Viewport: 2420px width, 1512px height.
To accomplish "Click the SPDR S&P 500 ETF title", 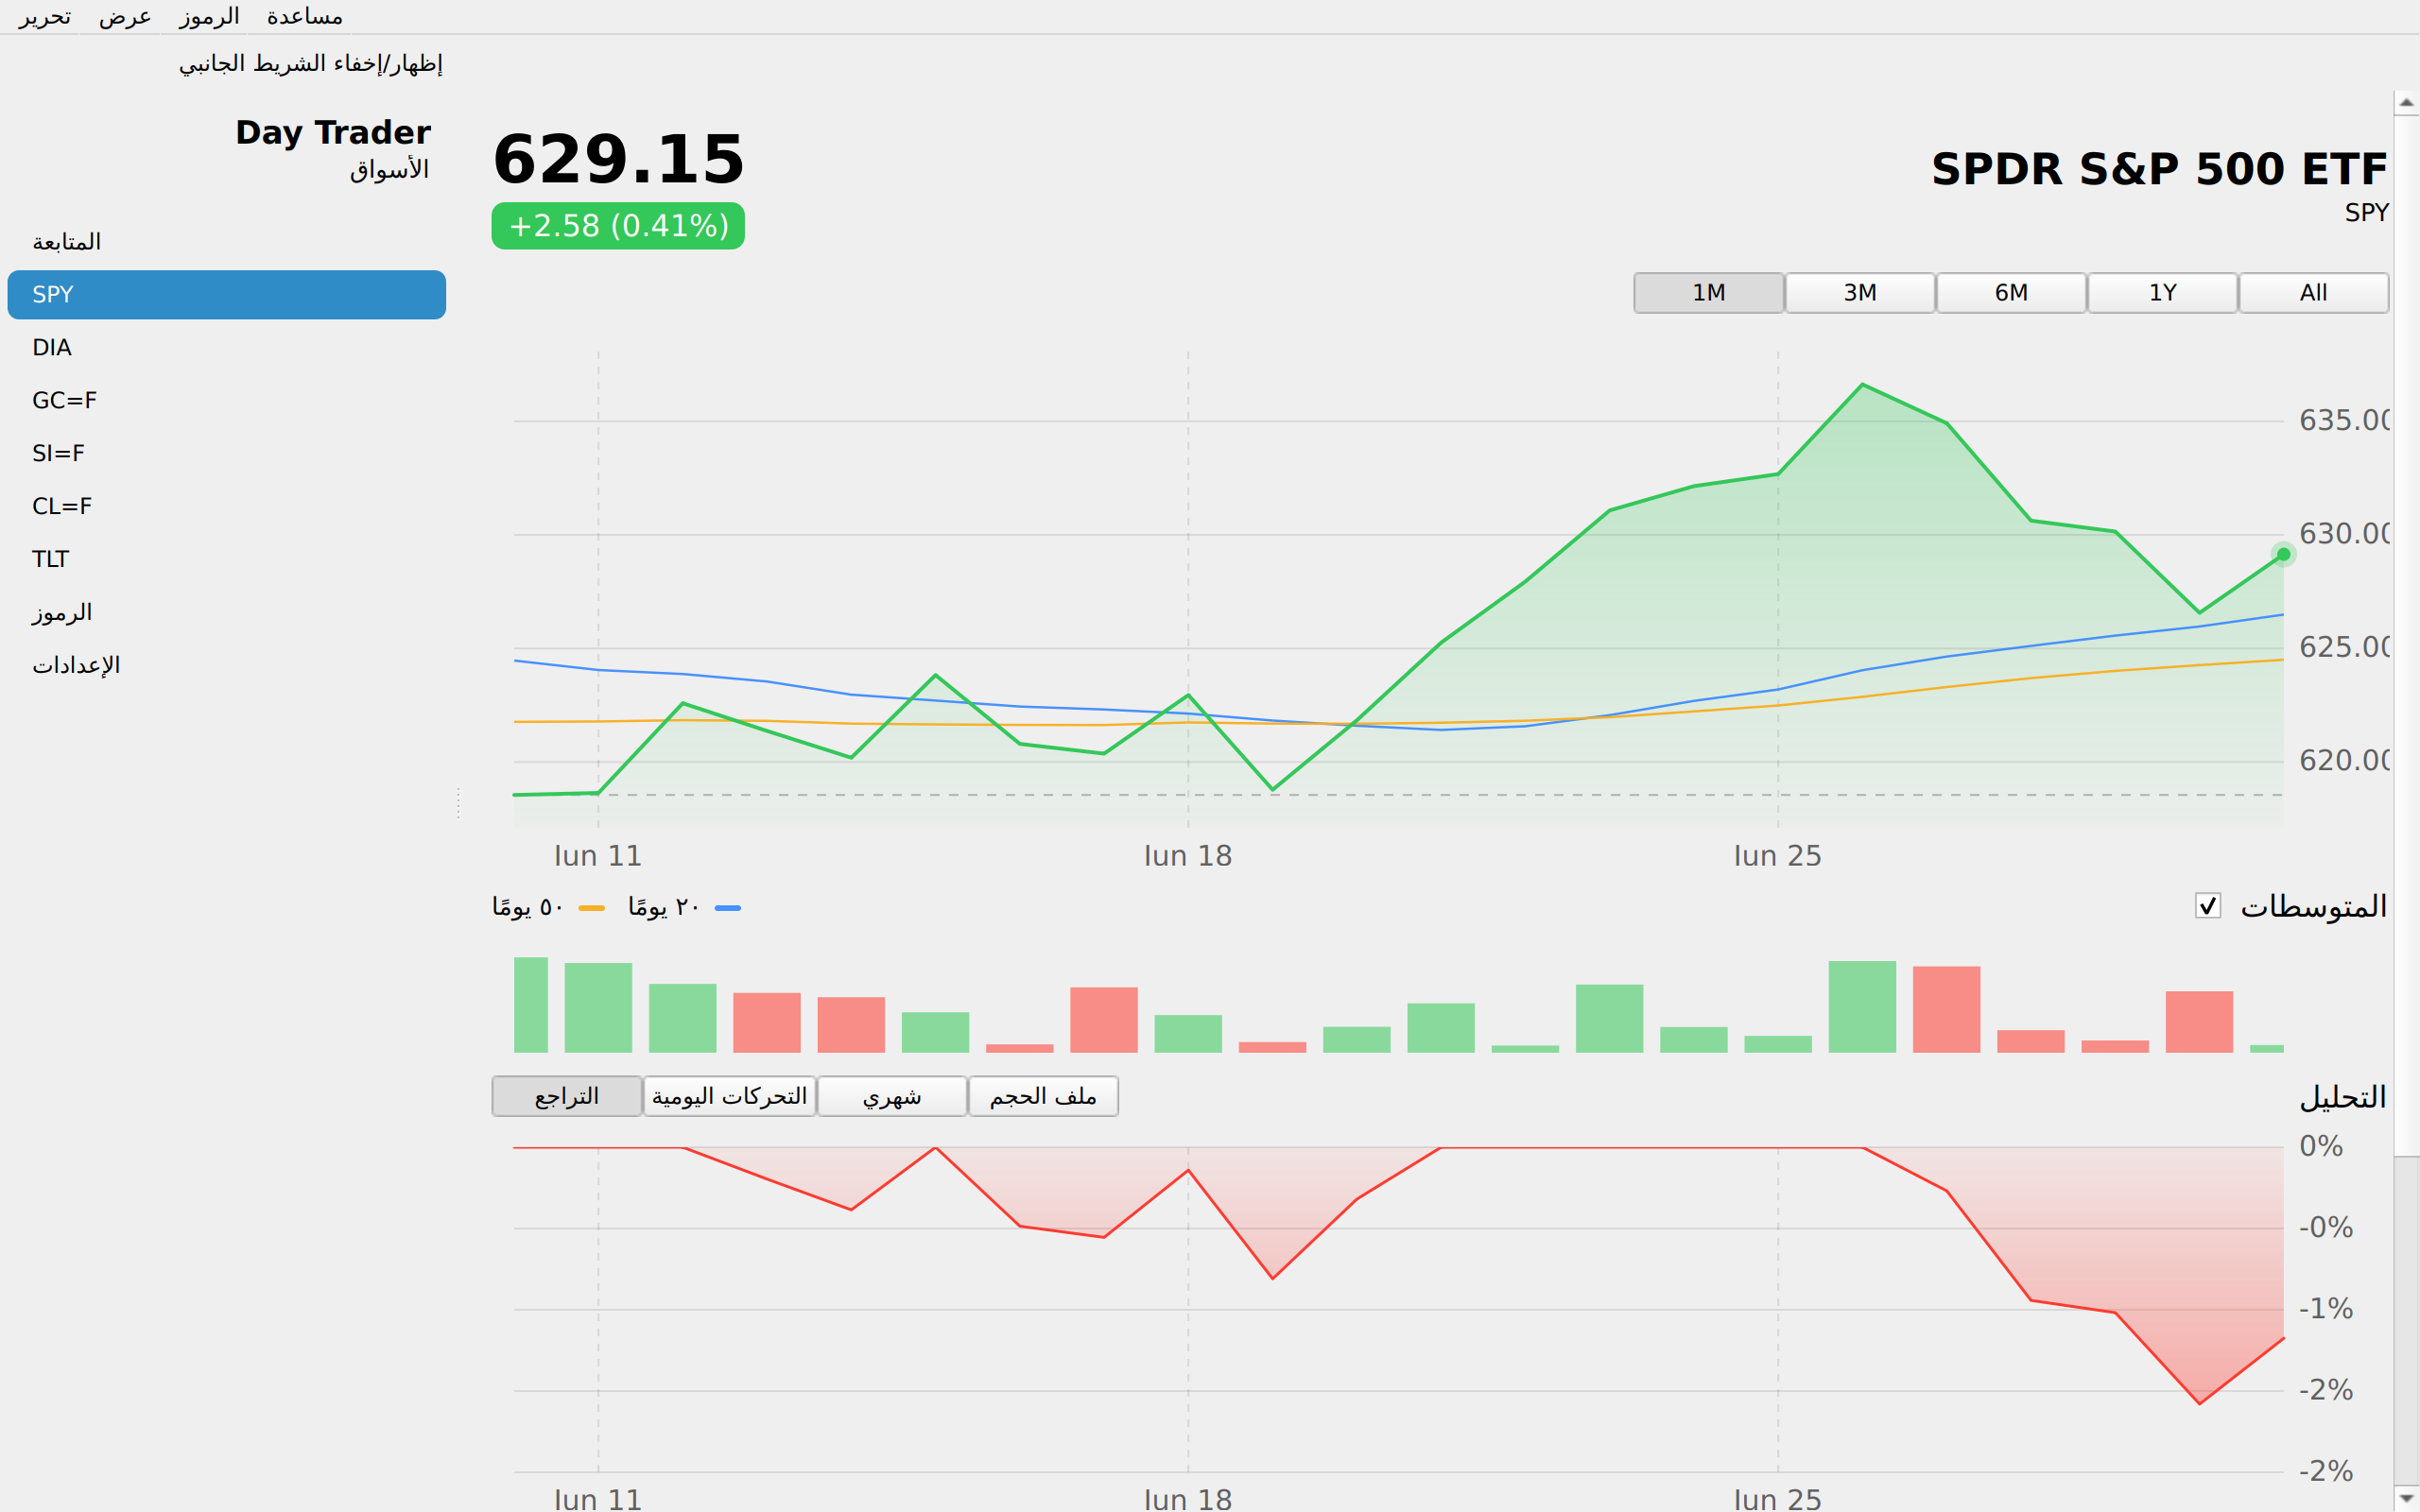I will (2159, 169).
